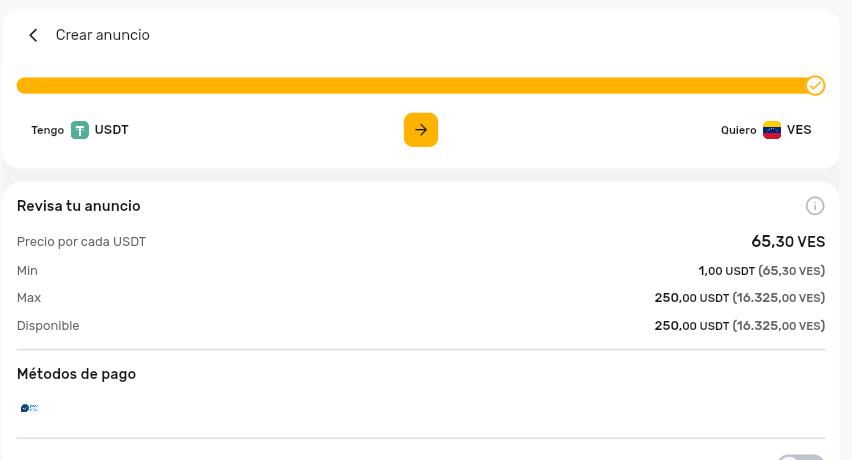Viewport: 852px width, 460px height.
Task: Click the yellow arrow swap button
Action: pyautogui.click(x=421, y=130)
